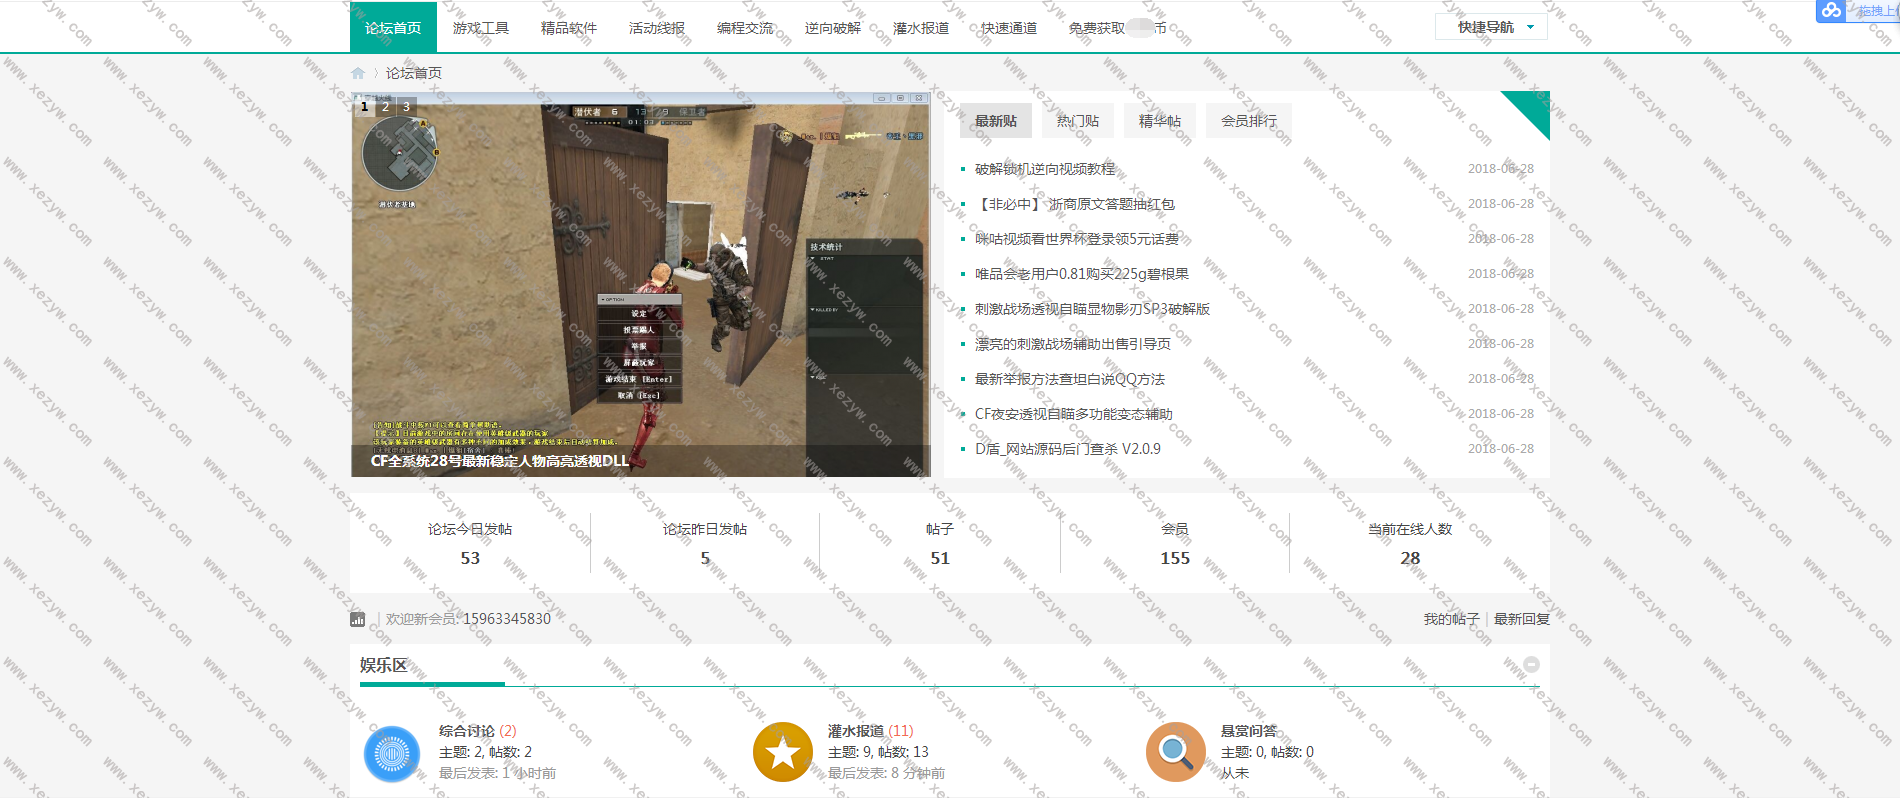Collapse the 娱乐区 section

tap(1531, 665)
